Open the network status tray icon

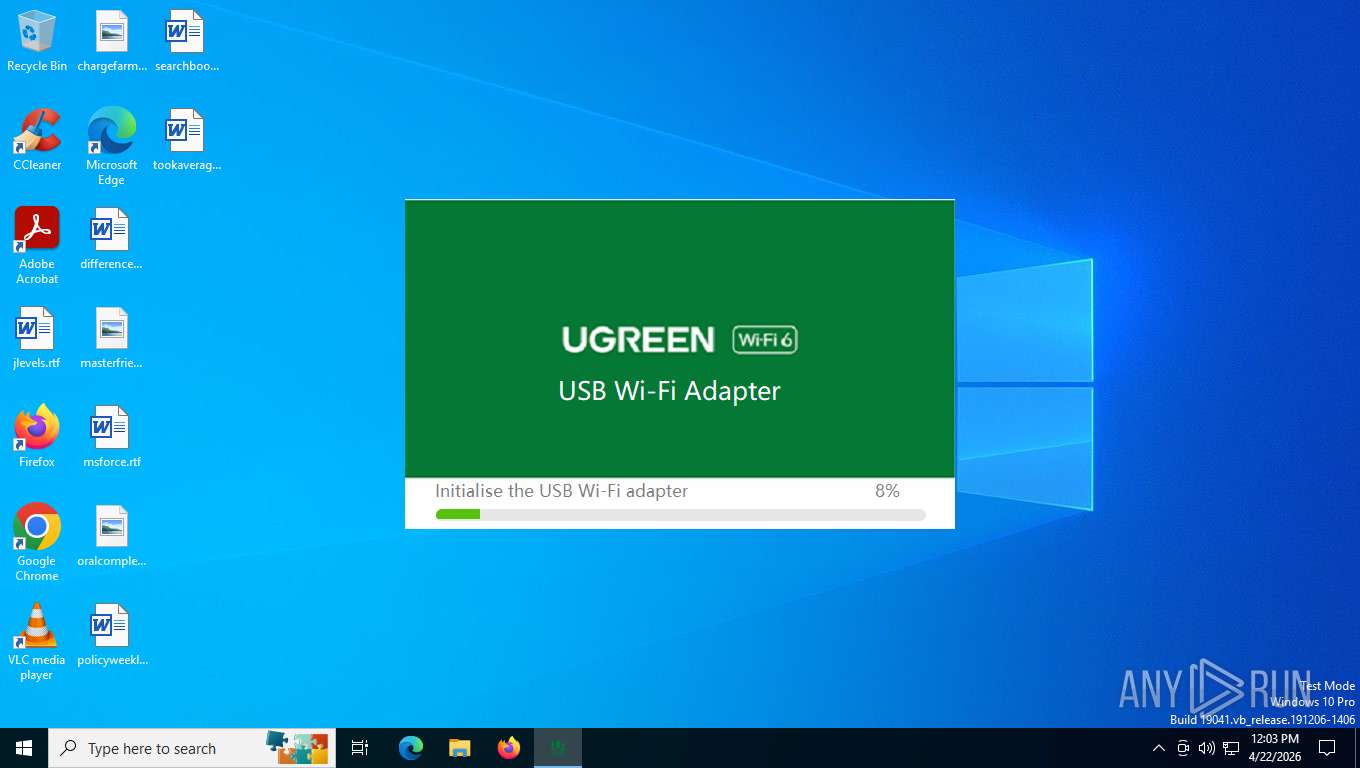click(1231, 748)
